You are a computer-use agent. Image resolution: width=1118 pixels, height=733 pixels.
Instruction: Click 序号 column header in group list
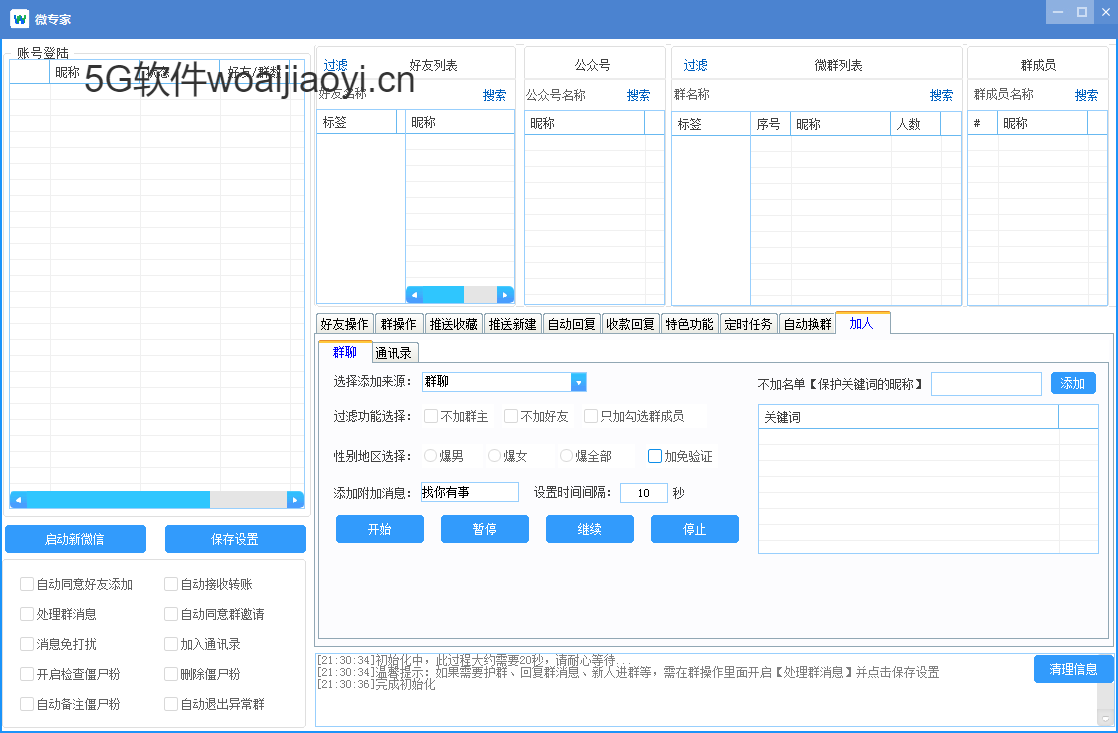click(x=771, y=123)
